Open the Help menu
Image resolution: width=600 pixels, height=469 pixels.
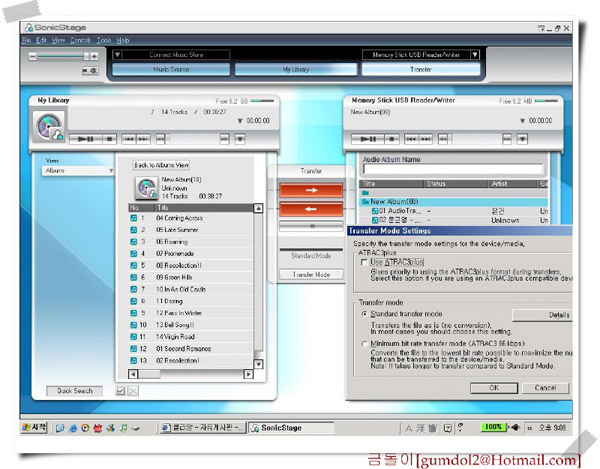[x=123, y=40]
